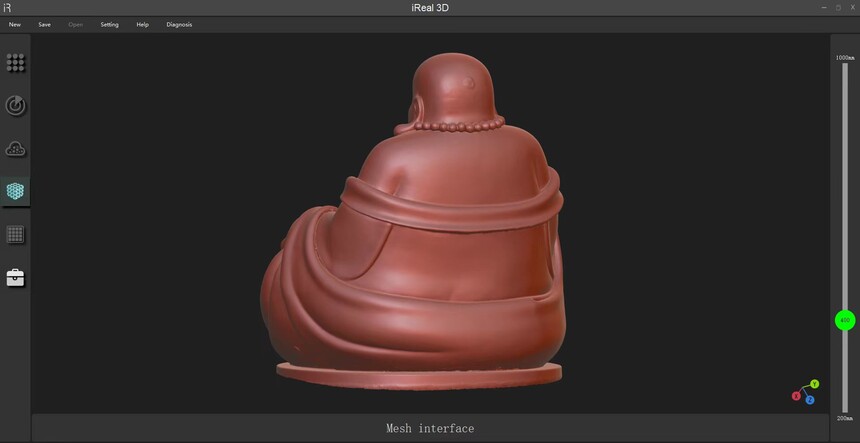Viewport: 860px width, 443px height.
Task: Click the New menu item
Action: pyautogui.click(x=15, y=25)
